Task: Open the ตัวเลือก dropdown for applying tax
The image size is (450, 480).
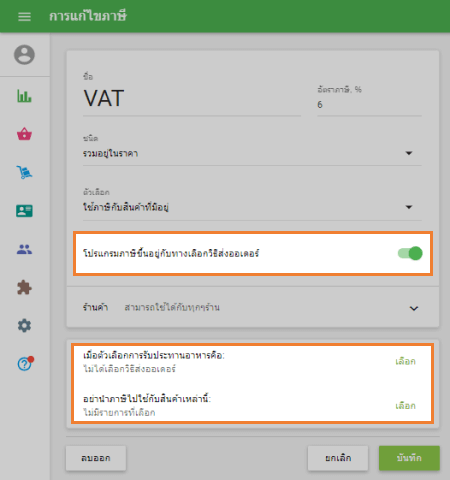Action: pyautogui.click(x=252, y=207)
